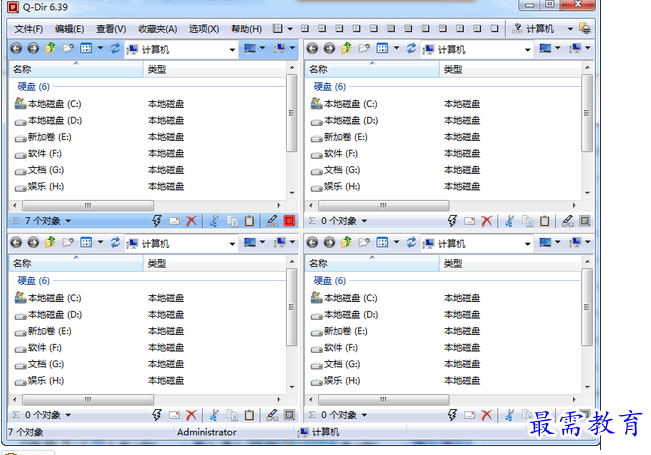Click paste clipboard in top-left pane status bar
The height and width of the screenshot is (455, 651).
pyautogui.click(x=249, y=221)
